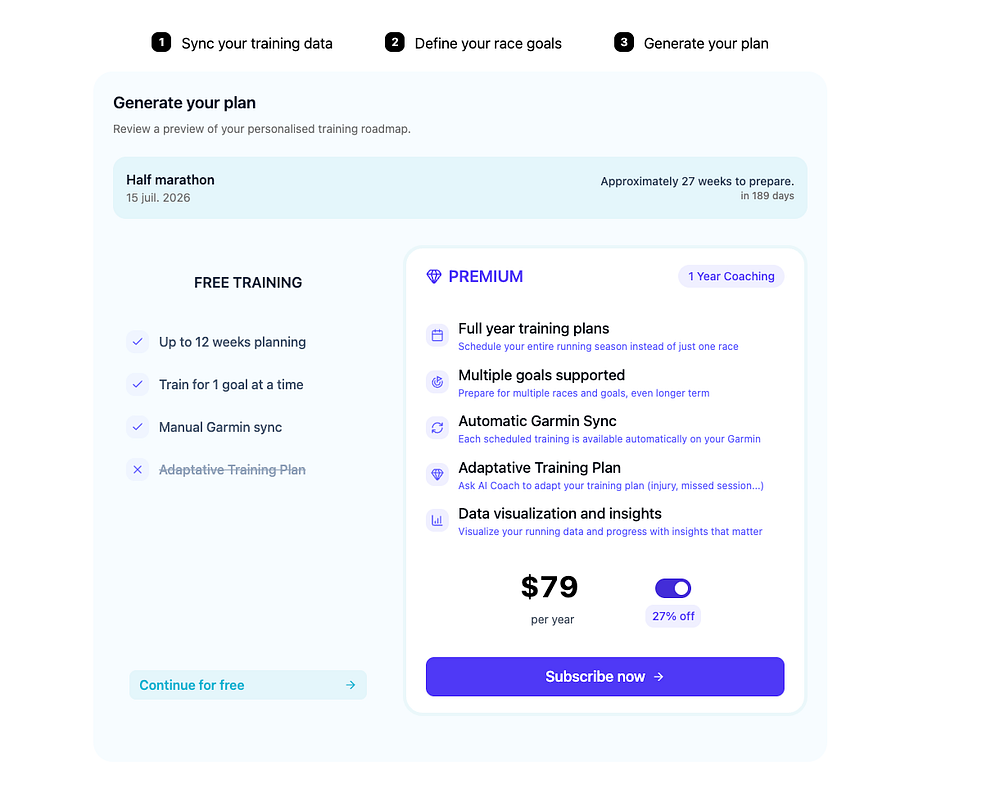Click the target icon beside Multiple goals supported
This screenshot has width=1000, height=790.
(437, 382)
